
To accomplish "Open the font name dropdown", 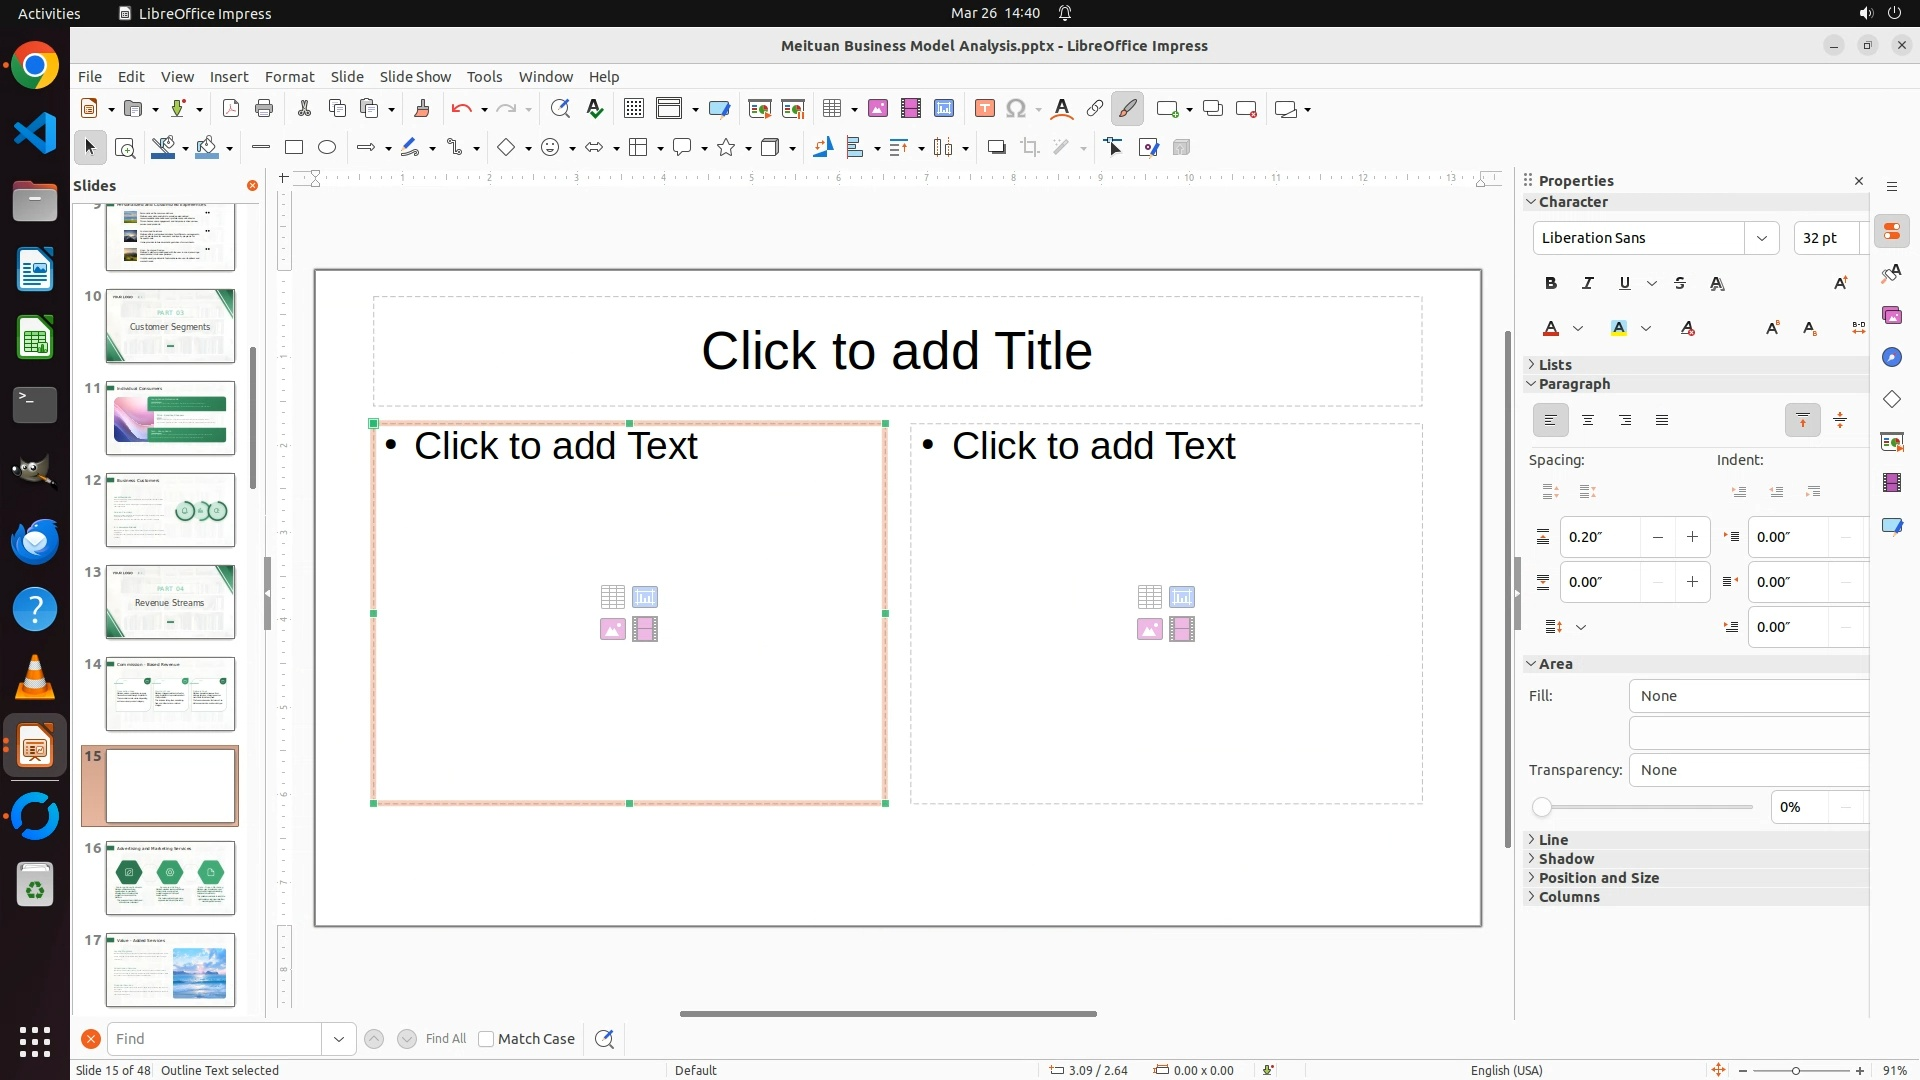I will coord(1761,238).
